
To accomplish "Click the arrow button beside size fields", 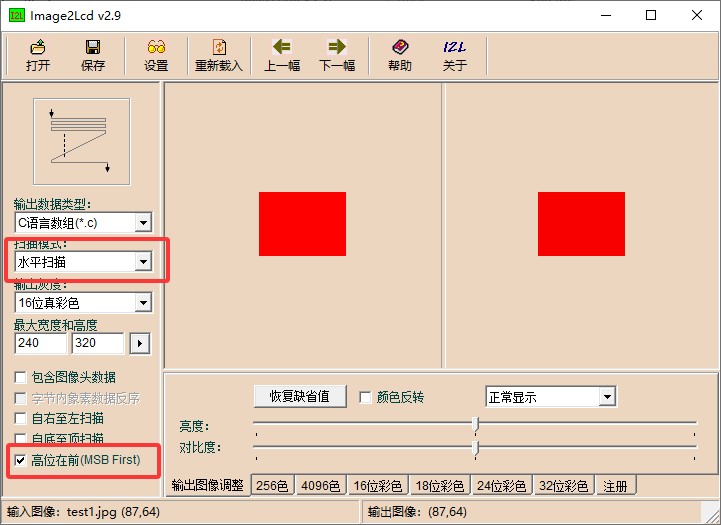I will click(140, 343).
